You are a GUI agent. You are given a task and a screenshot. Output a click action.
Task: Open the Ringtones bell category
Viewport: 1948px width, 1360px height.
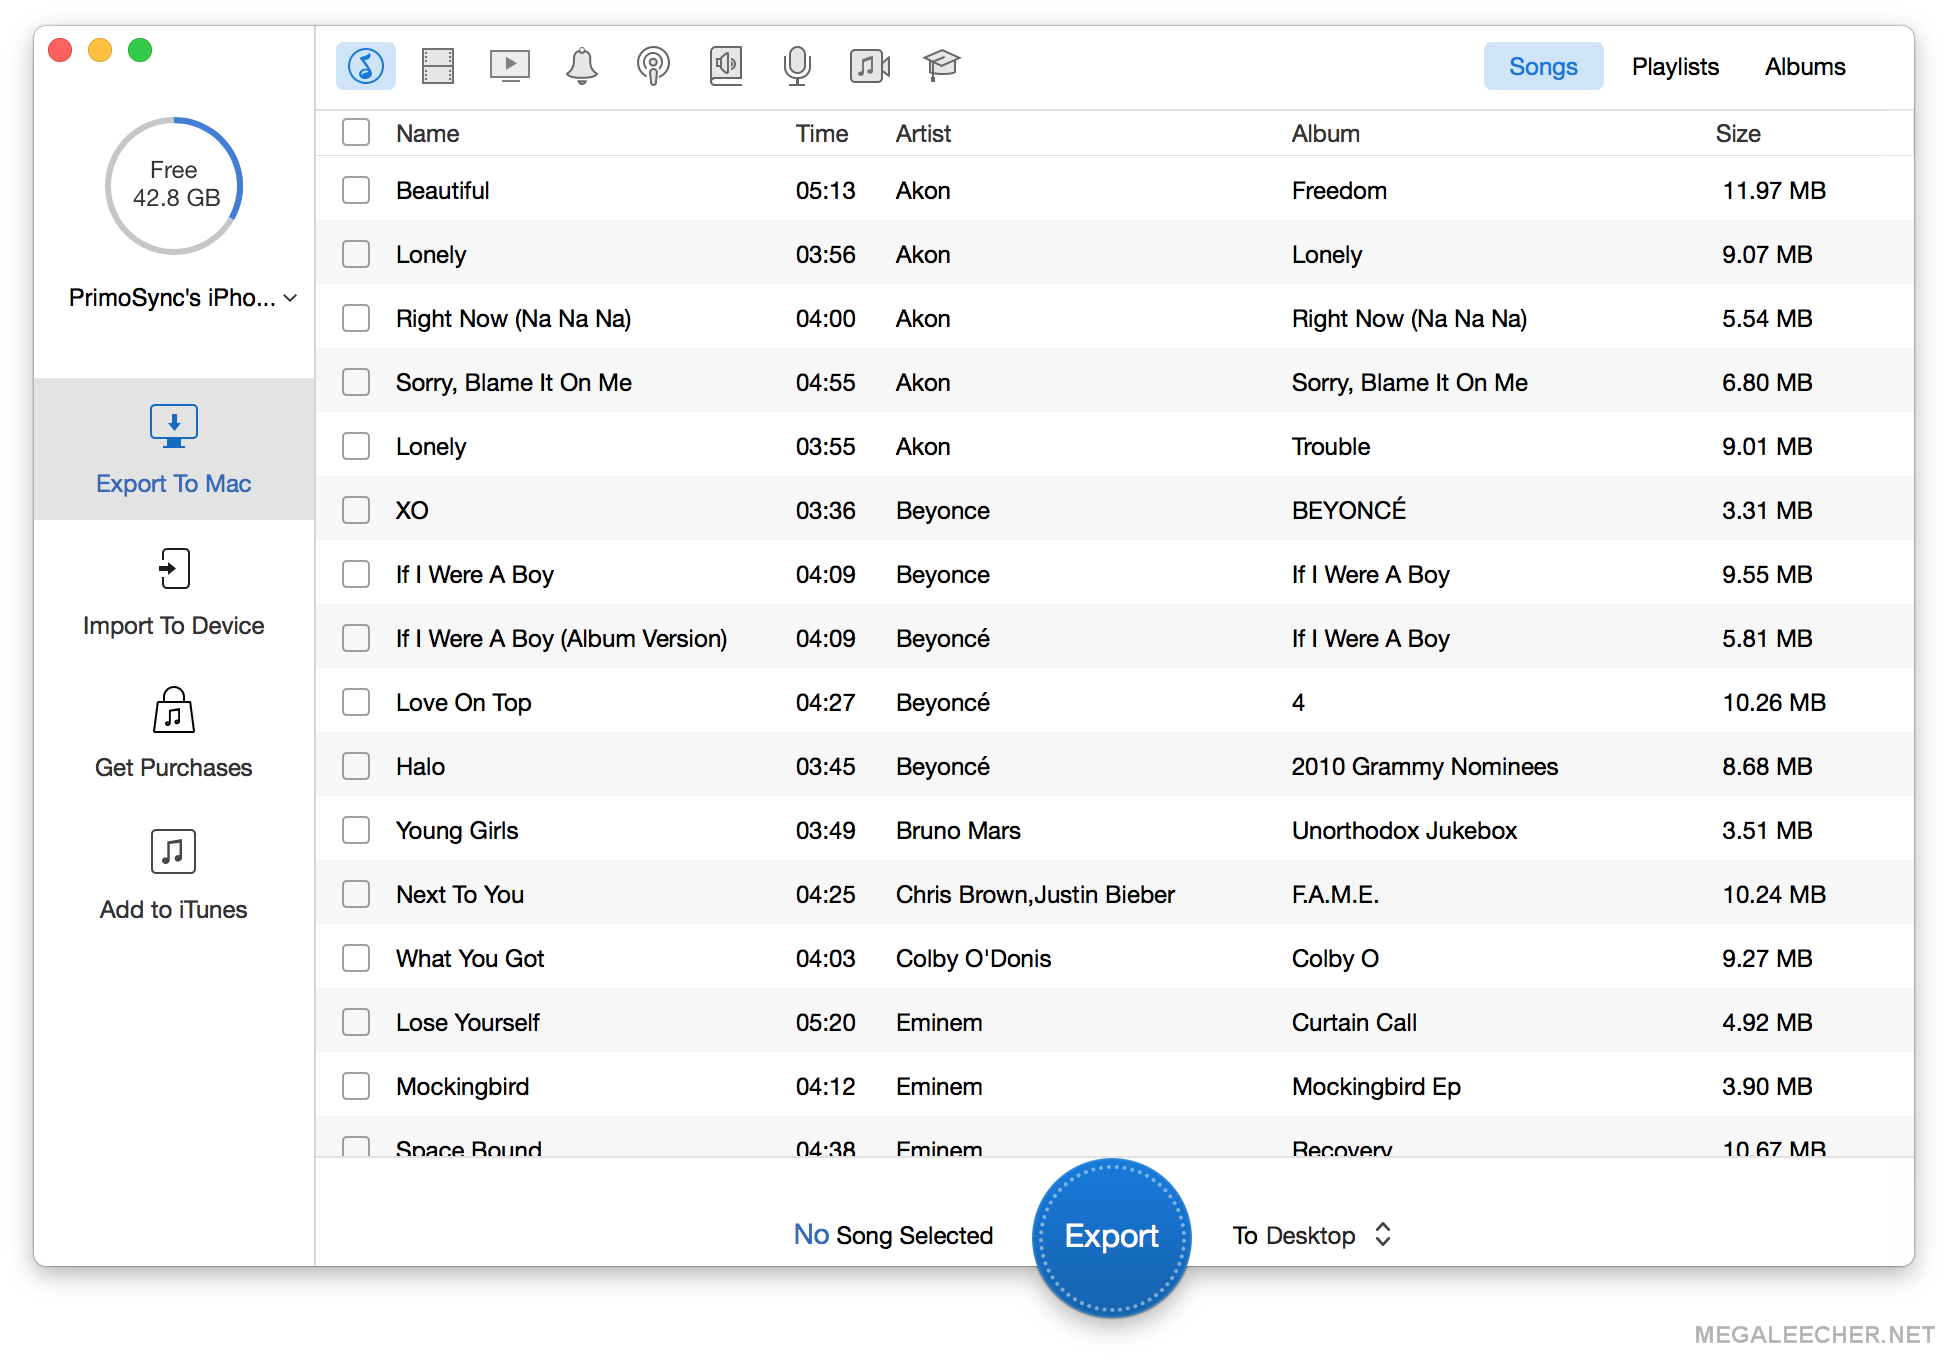[582, 66]
